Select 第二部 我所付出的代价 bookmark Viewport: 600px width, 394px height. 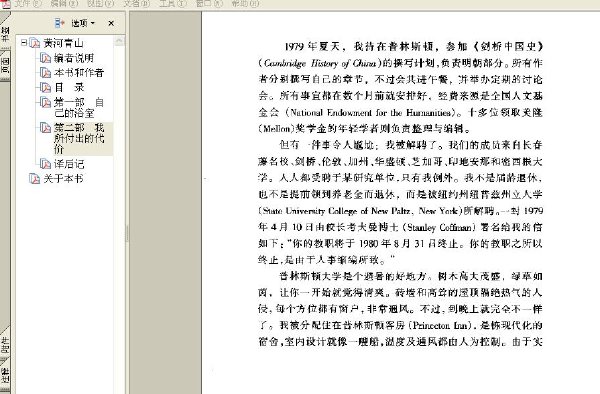tap(79, 138)
